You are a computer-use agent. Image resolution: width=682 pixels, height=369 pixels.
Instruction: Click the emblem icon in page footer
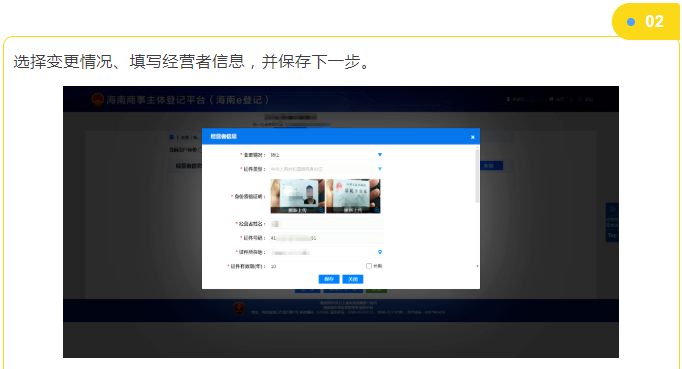point(239,309)
